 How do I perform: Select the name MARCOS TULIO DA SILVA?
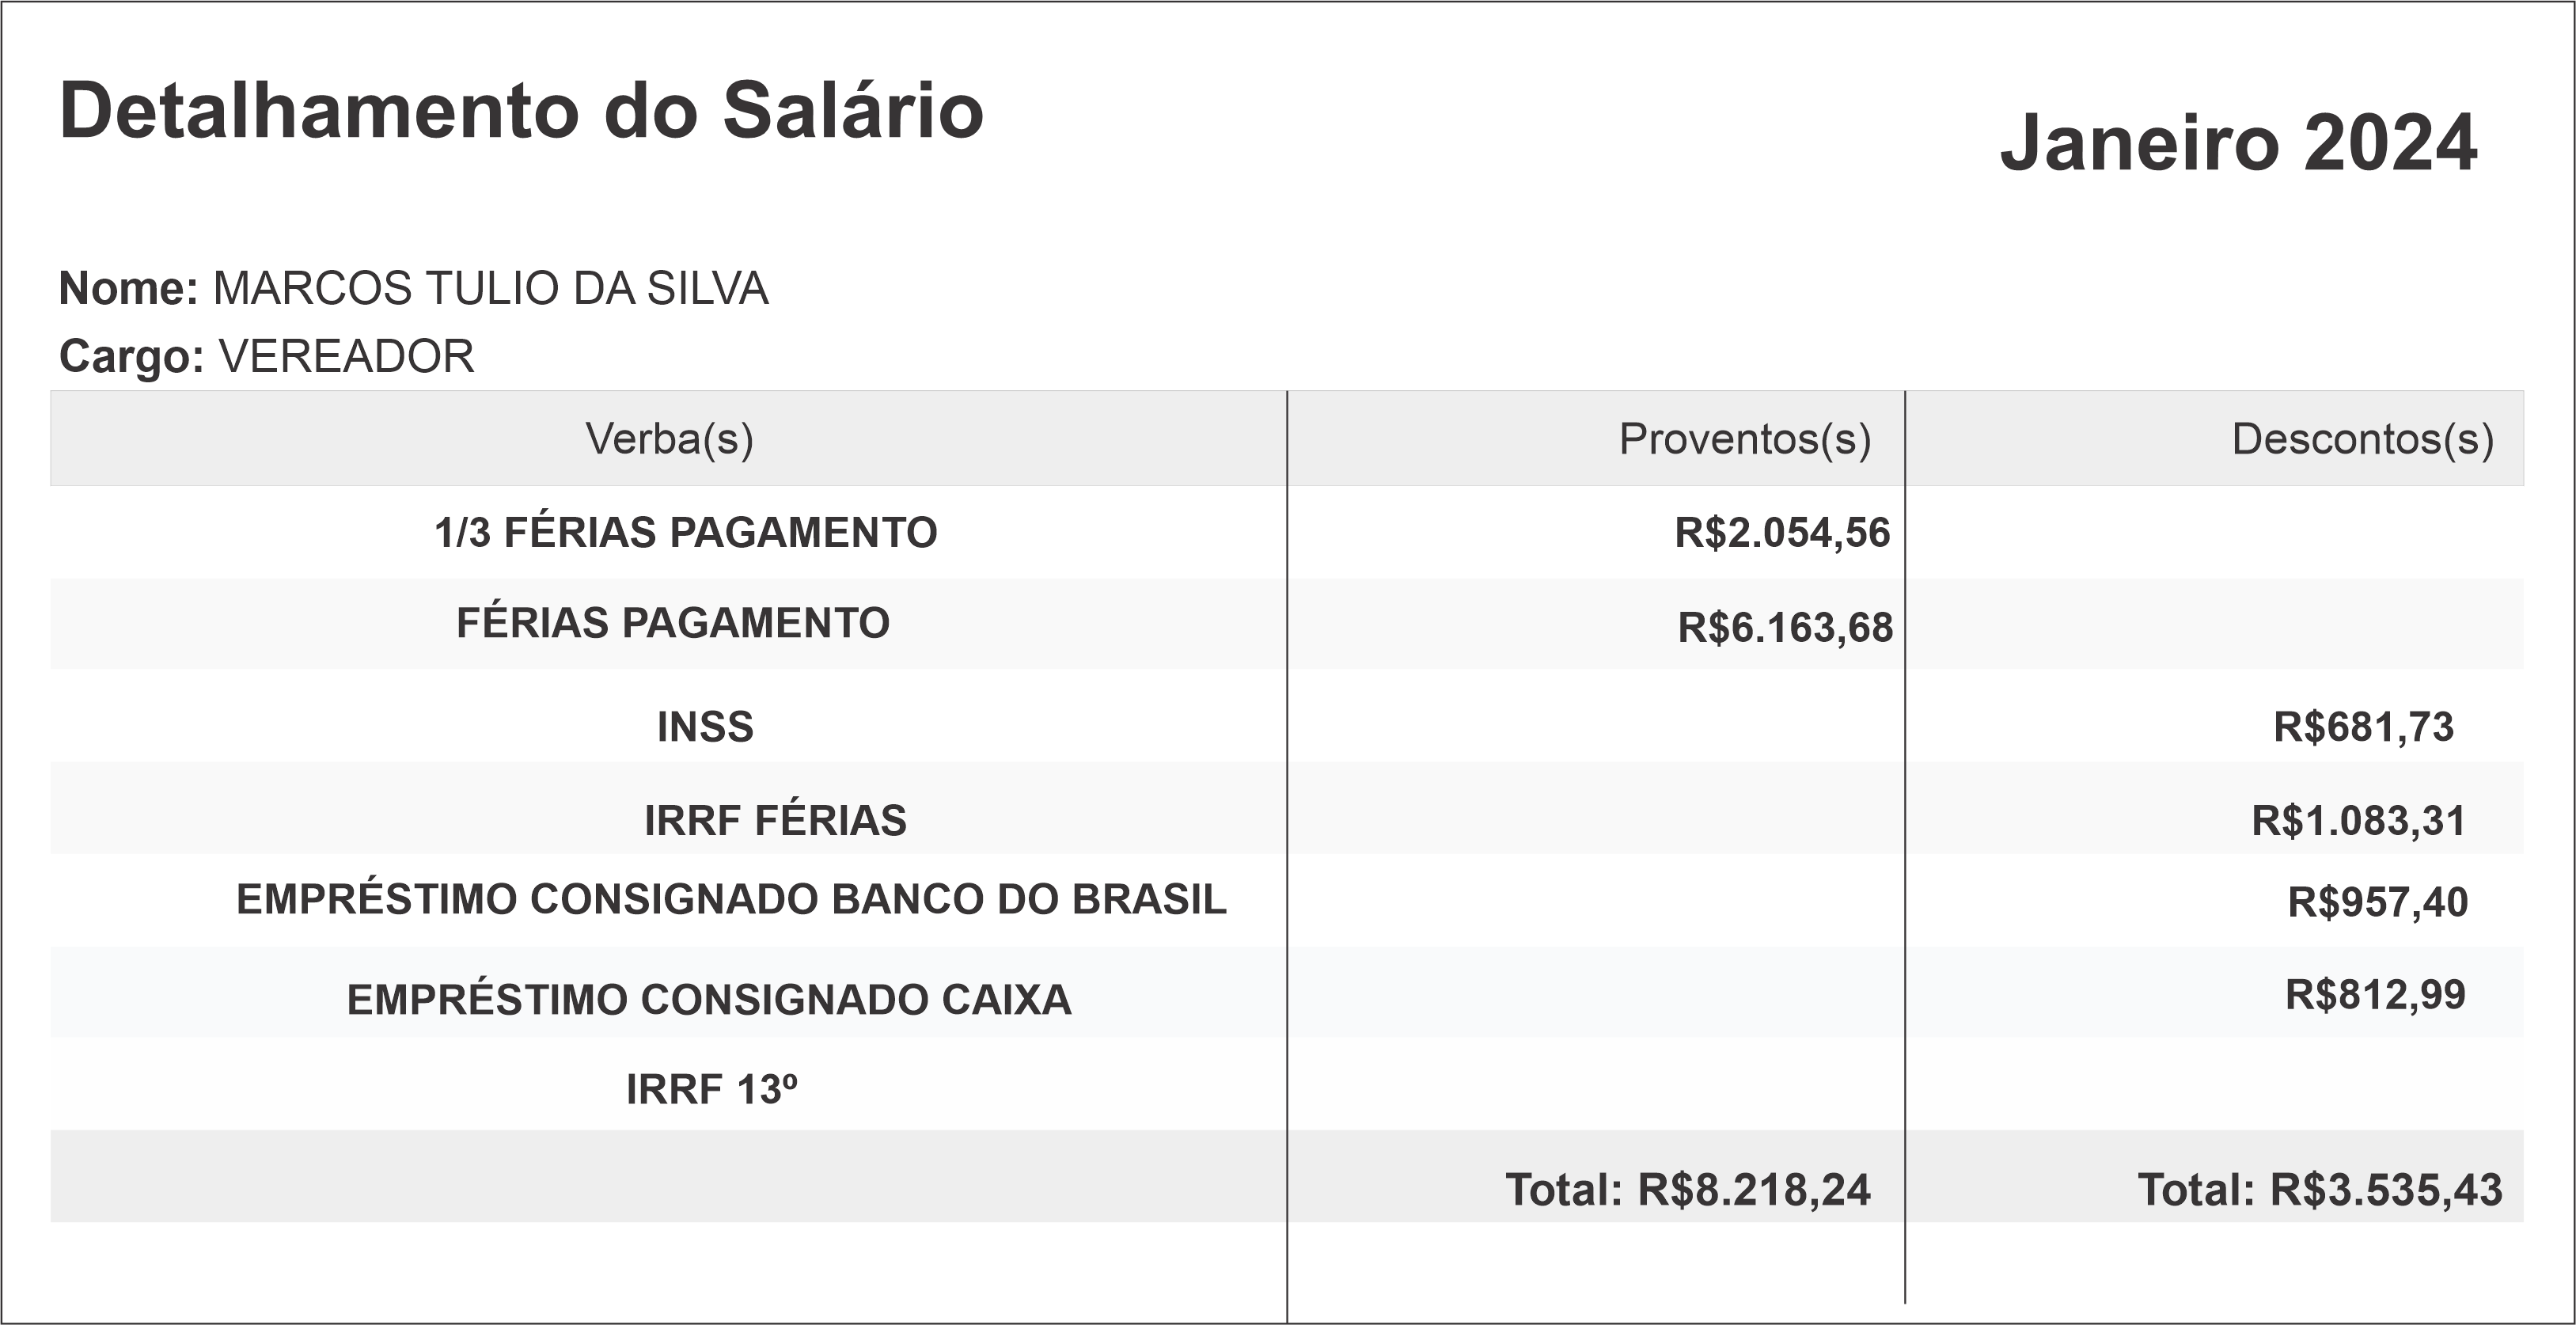pos(490,289)
